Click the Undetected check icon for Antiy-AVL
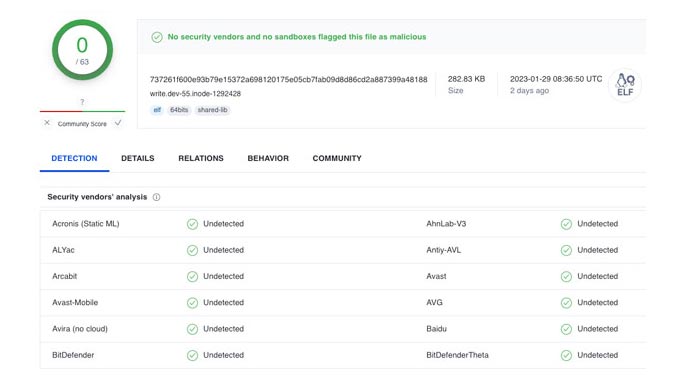 pos(566,250)
